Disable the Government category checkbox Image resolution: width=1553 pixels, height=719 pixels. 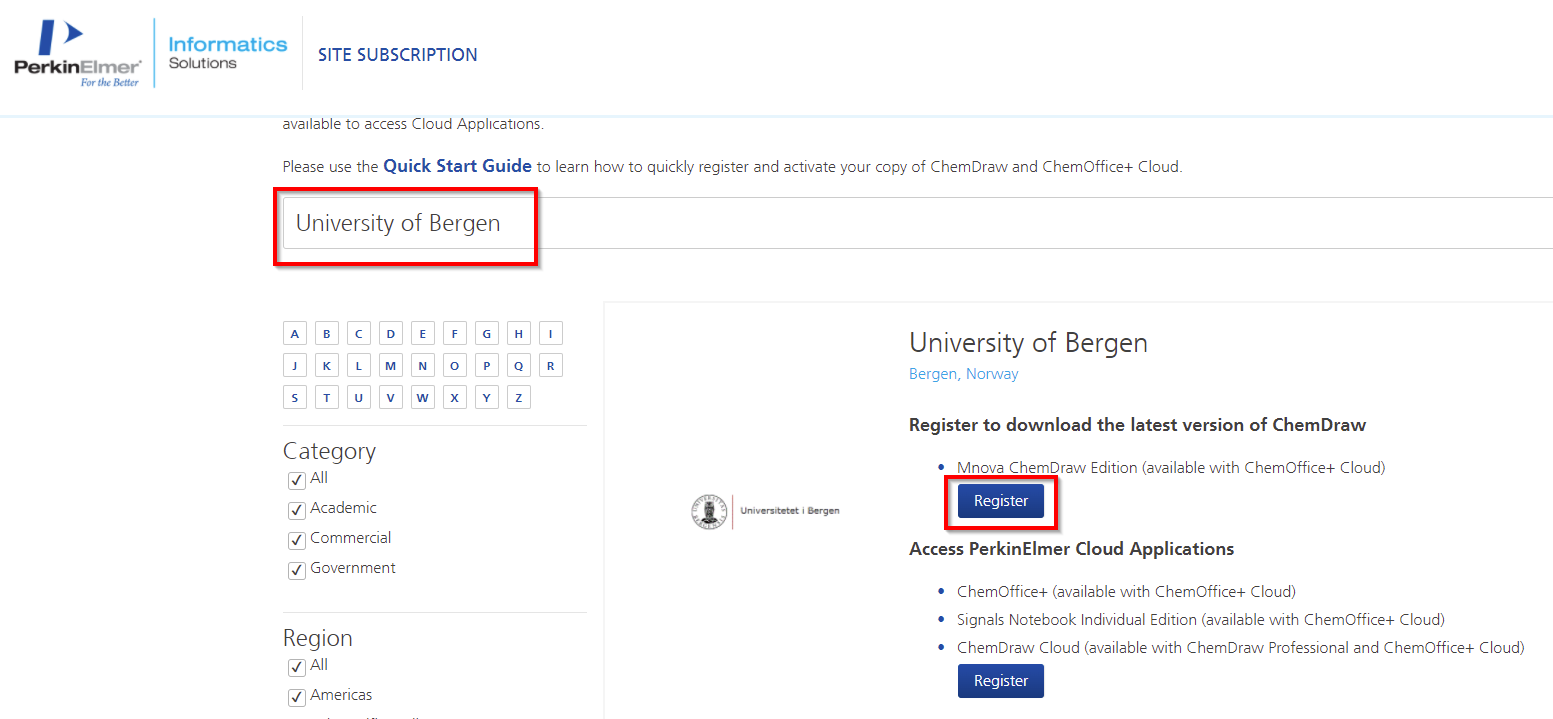(x=296, y=570)
